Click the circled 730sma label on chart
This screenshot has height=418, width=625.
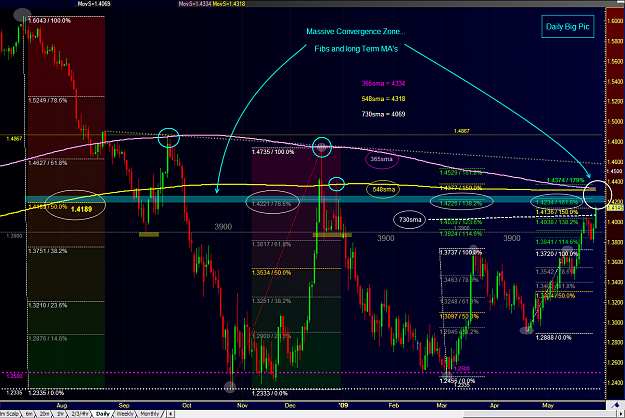pyautogui.click(x=410, y=220)
